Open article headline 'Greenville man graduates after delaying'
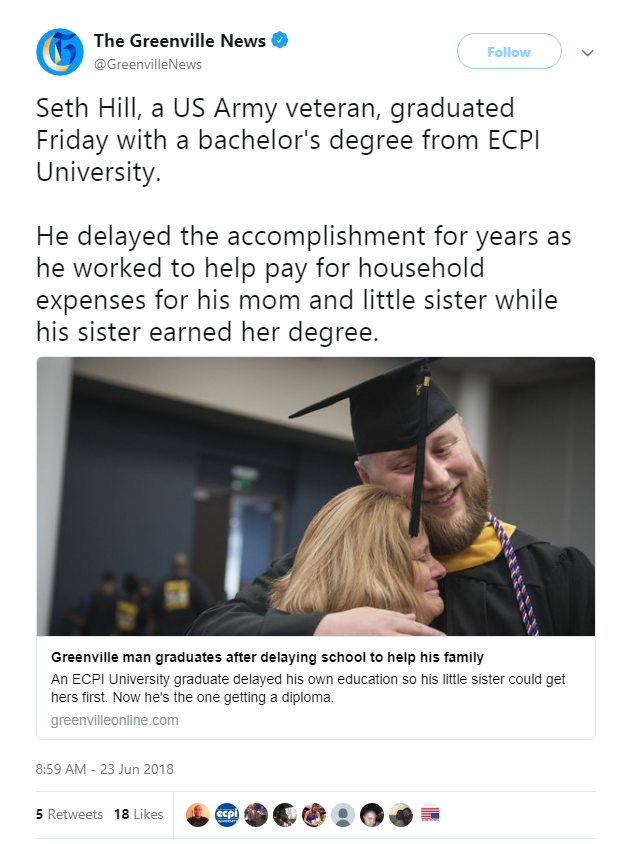The width and height of the screenshot is (632, 844). pos(267,657)
